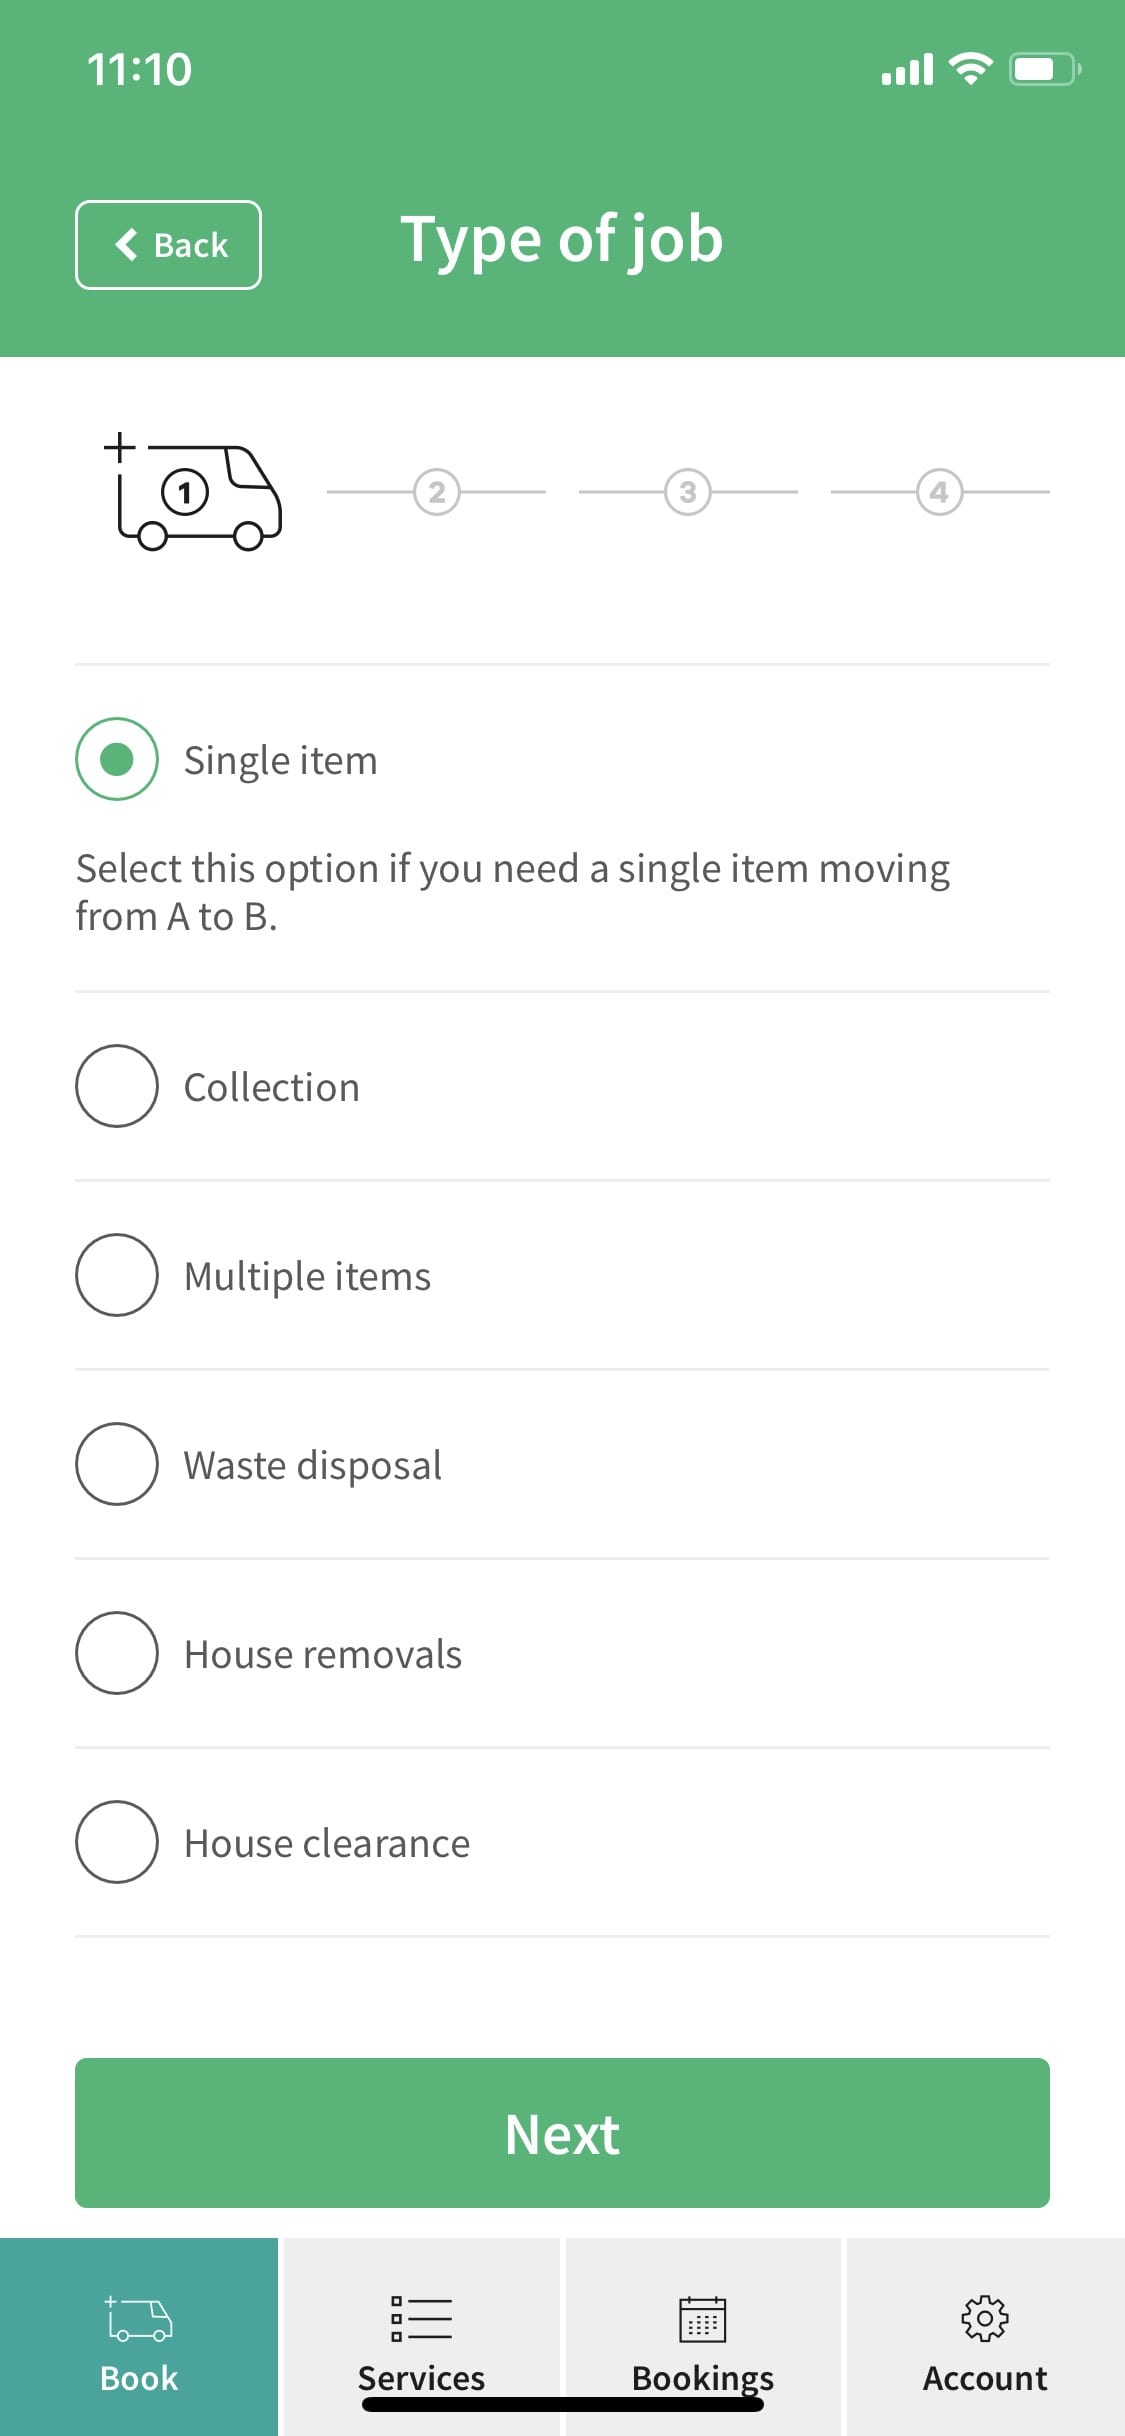Open Book tab van icon

click(139, 2318)
